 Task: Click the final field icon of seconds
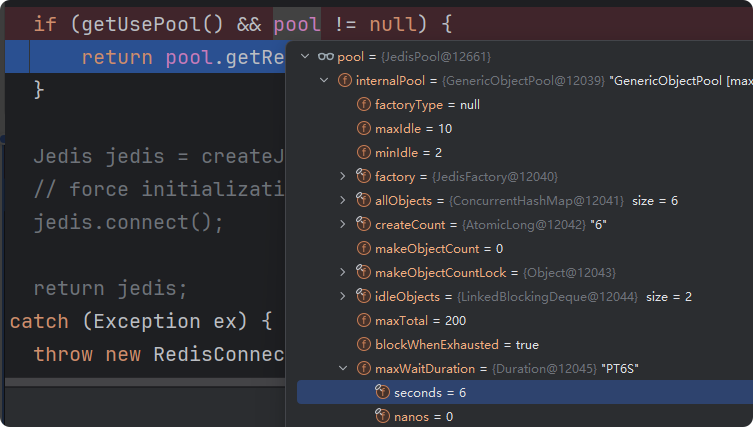click(382, 392)
